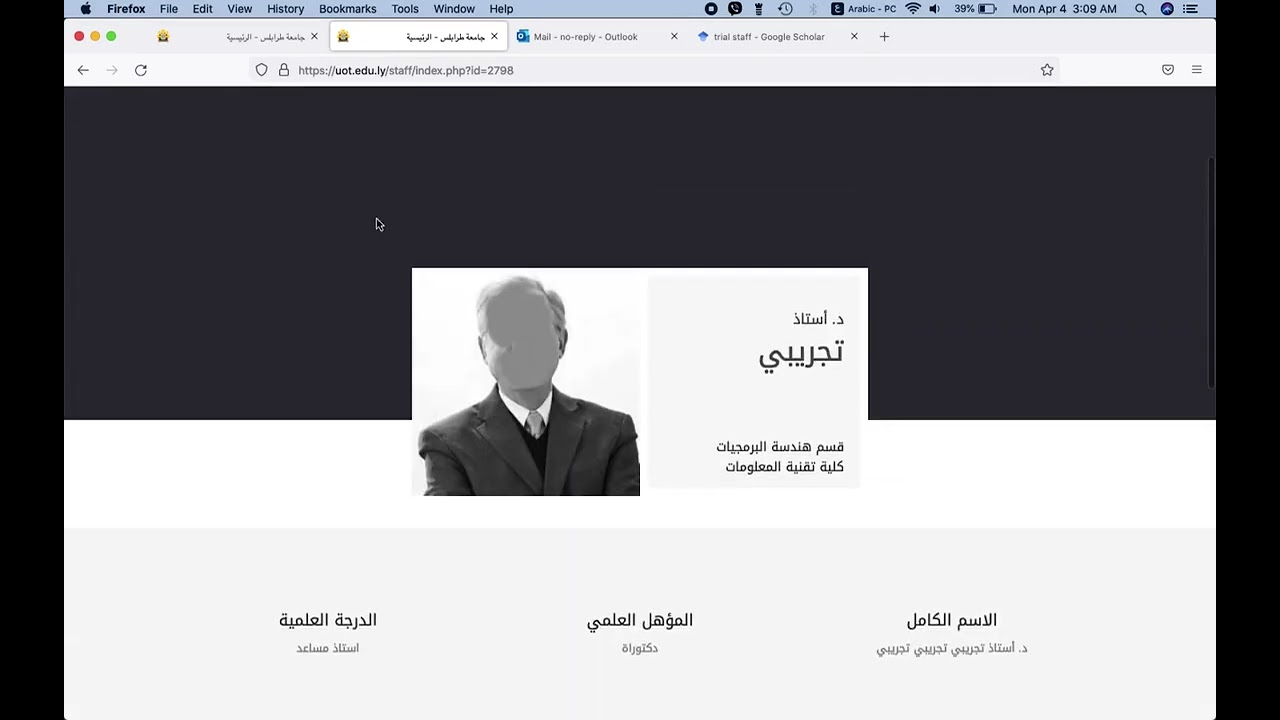Click the battery 39% indicator
1280x720 pixels.
[975, 9]
